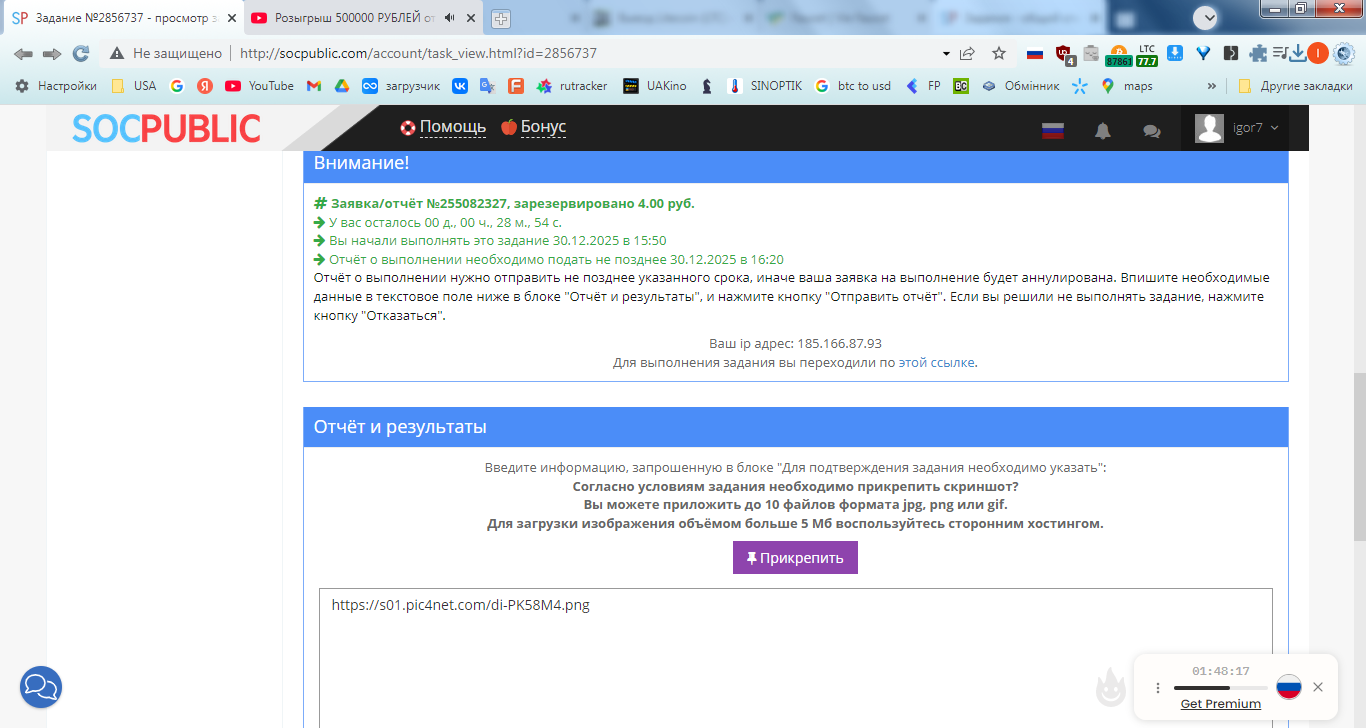Open the UAKino bookmark
The image size is (1366, 728).
(655, 86)
